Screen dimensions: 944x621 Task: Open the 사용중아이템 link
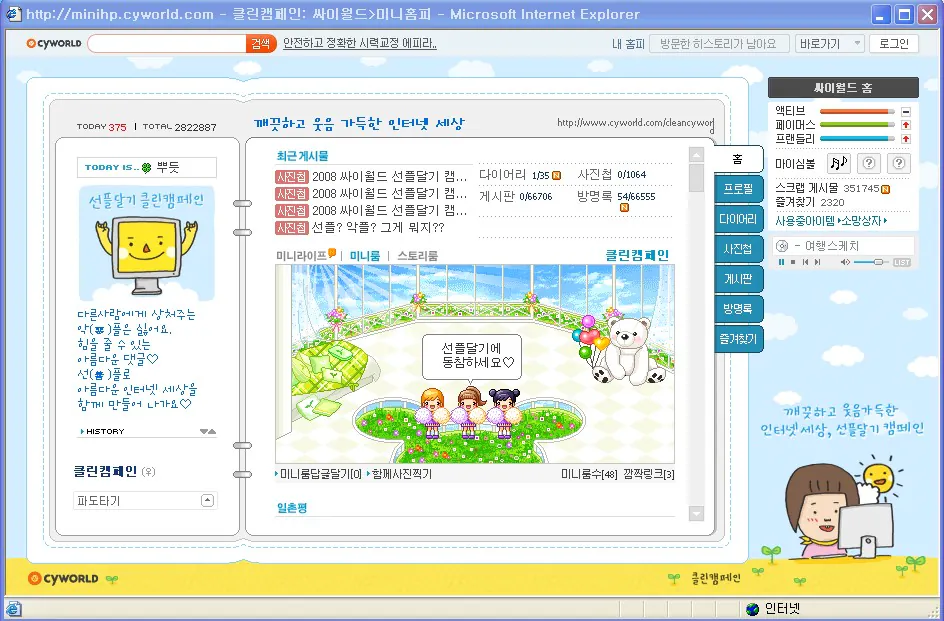[805, 221]
